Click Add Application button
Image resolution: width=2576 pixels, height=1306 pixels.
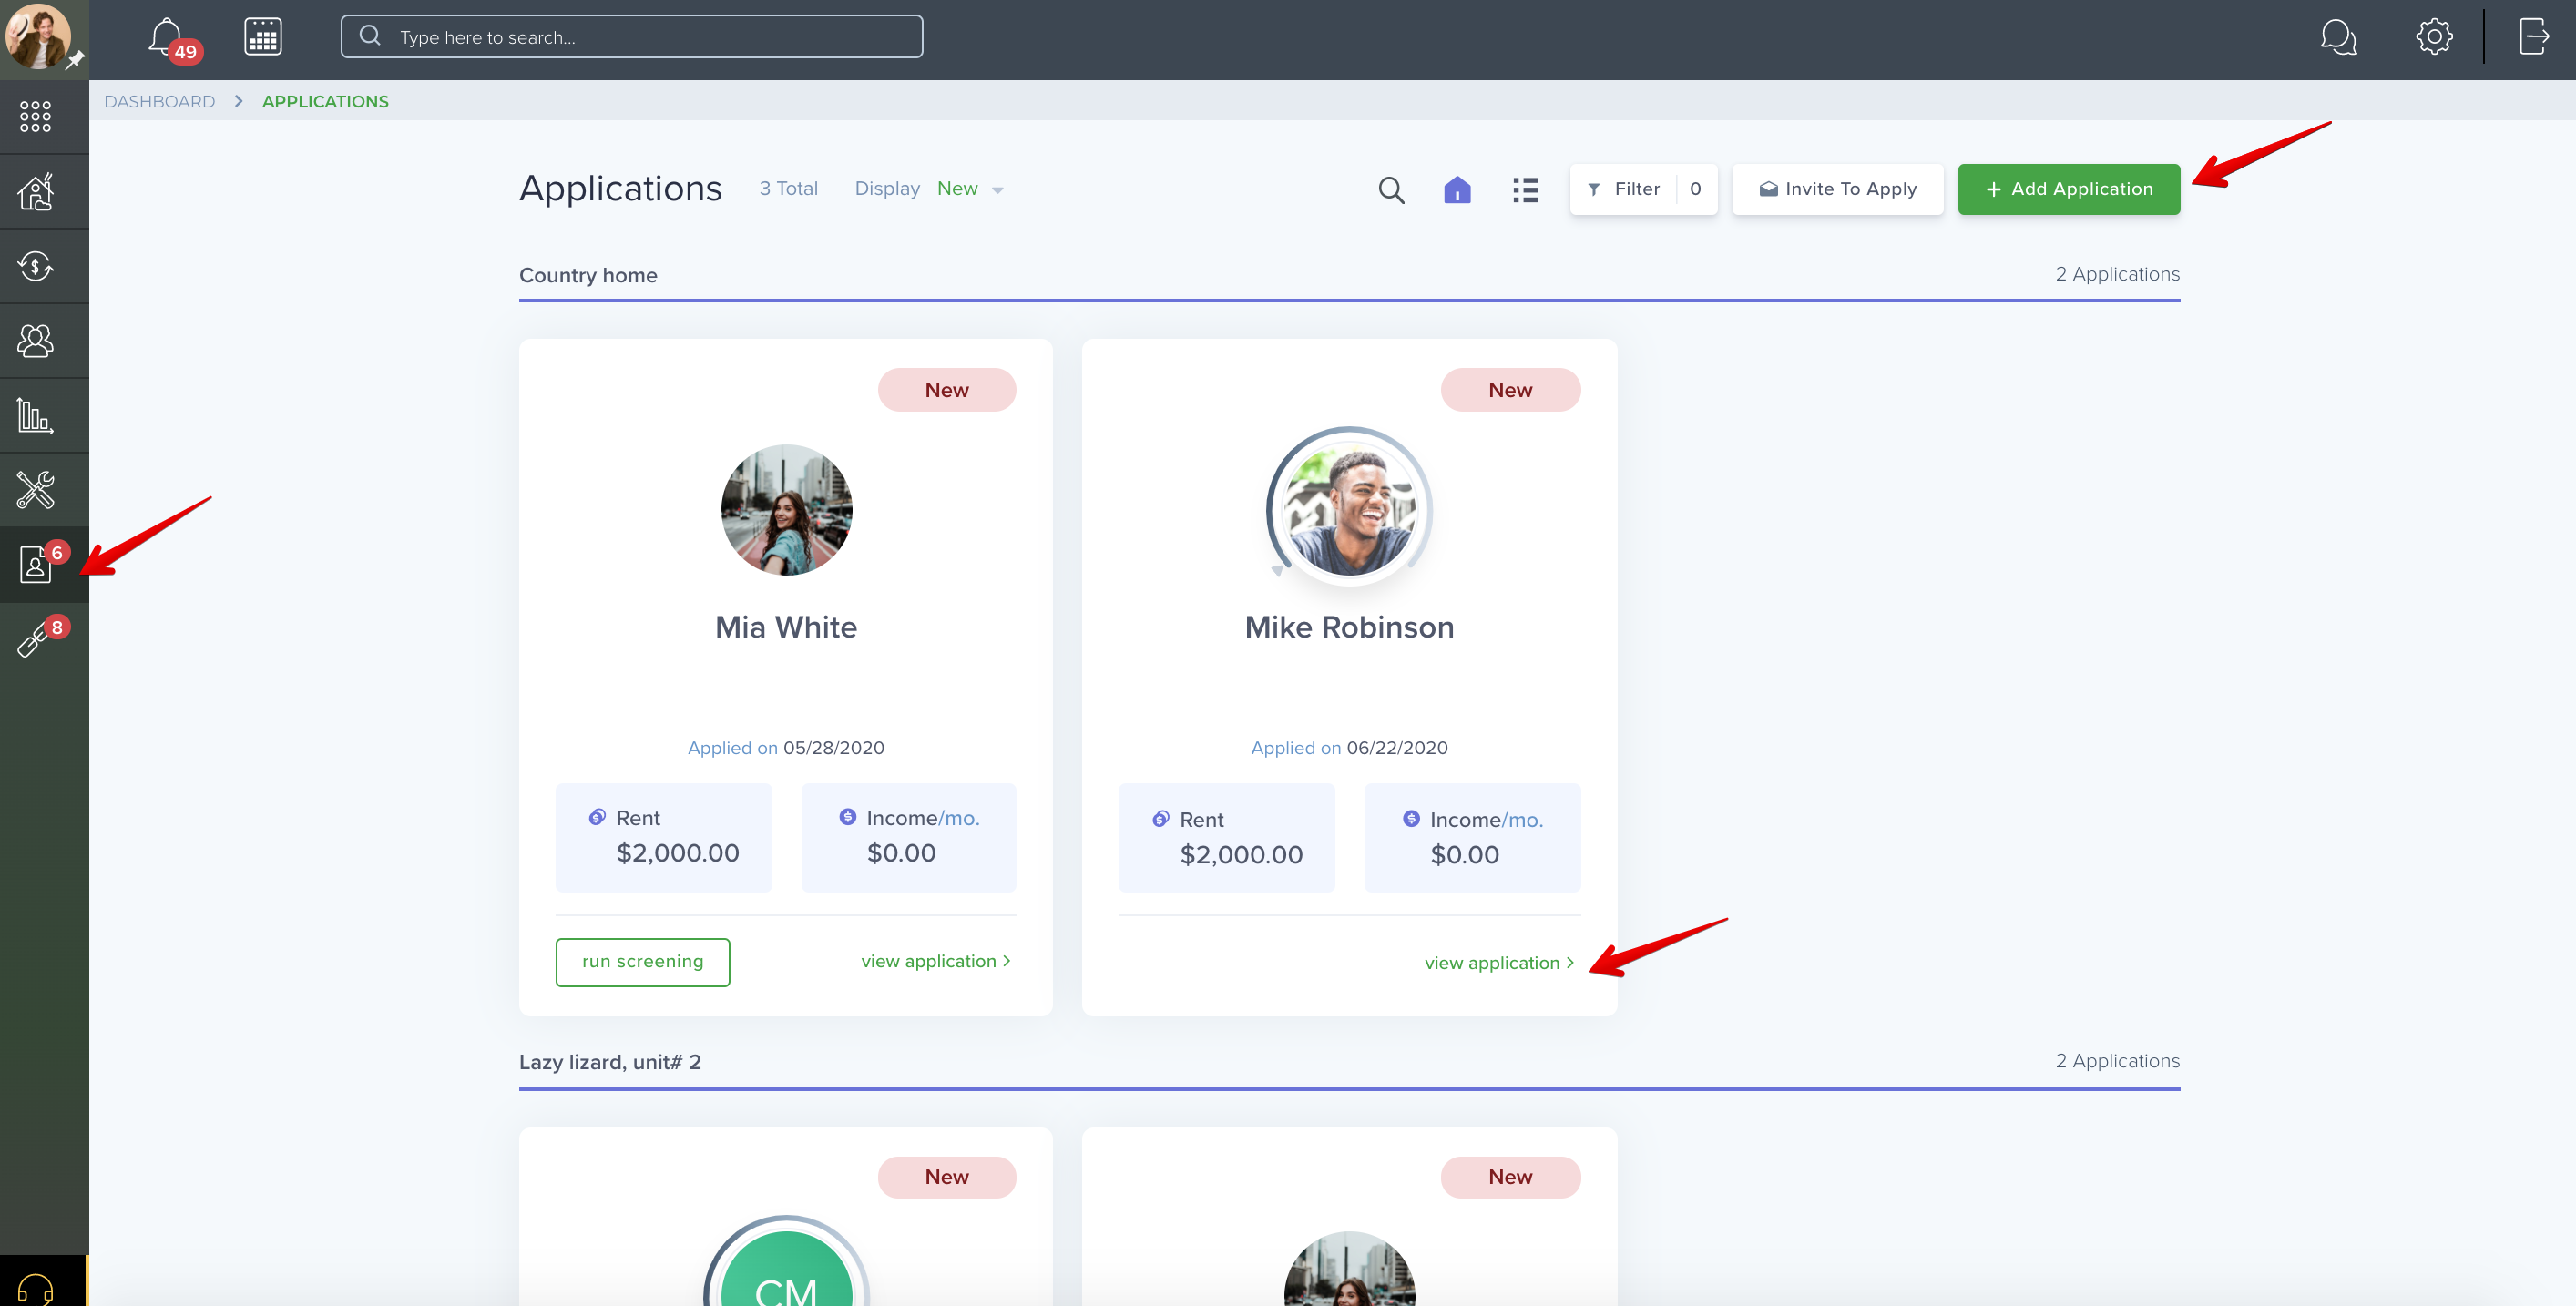click(x=2068, y=189)
